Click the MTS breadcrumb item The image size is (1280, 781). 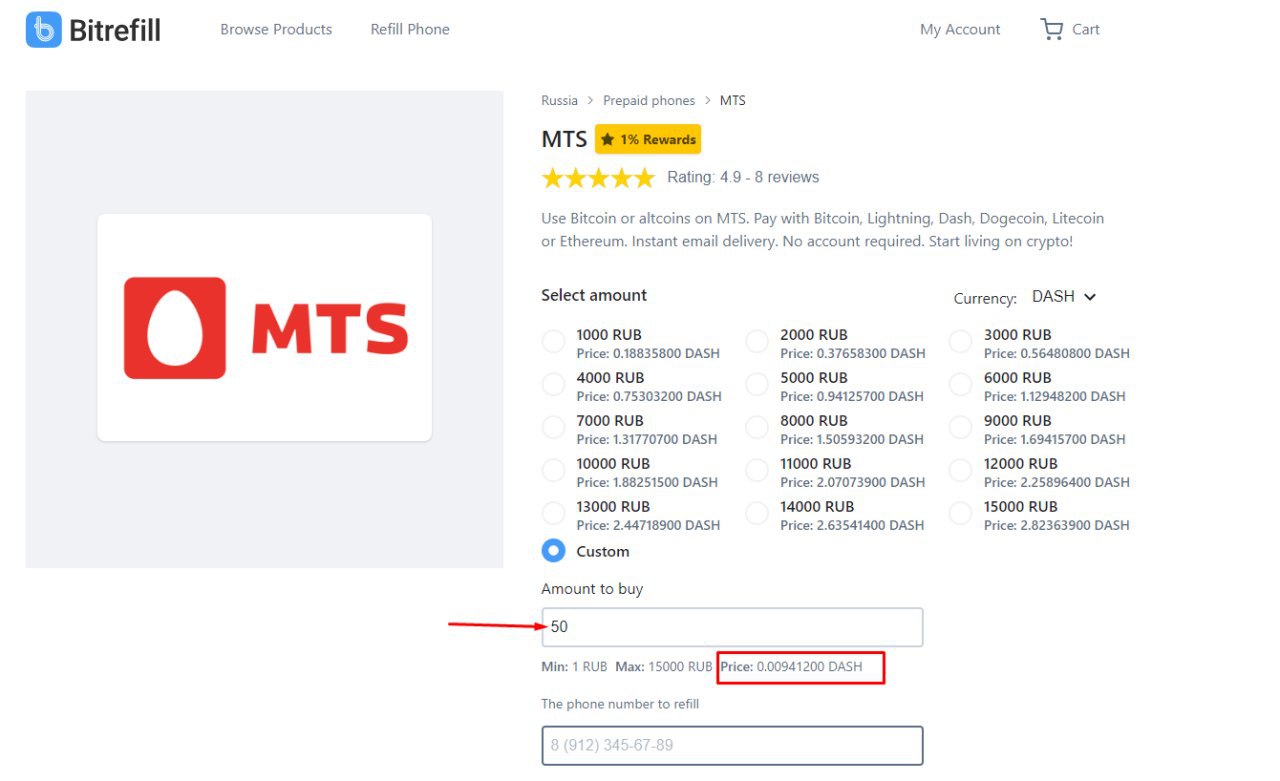[733, 100]
